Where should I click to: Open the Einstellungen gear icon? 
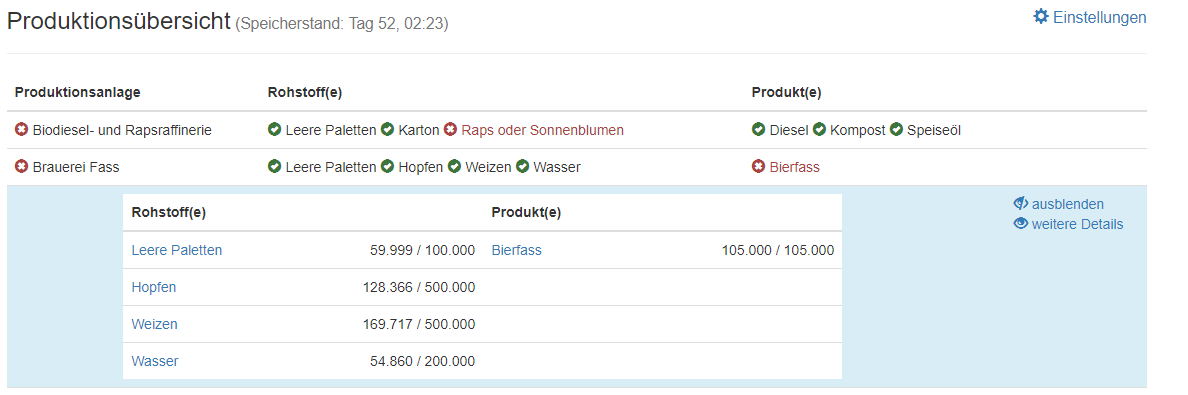click(x=1041, y=16)
